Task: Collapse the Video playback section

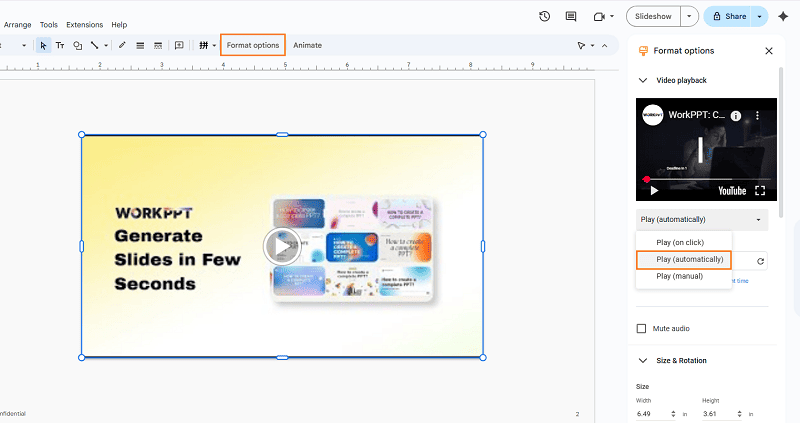Action: (643, 80)
